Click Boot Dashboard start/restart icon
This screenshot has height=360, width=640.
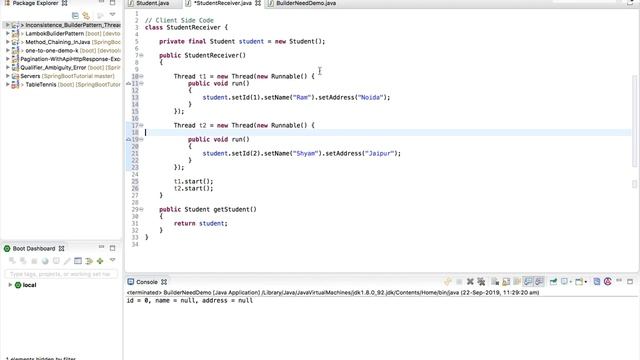[x=12, y=261]
